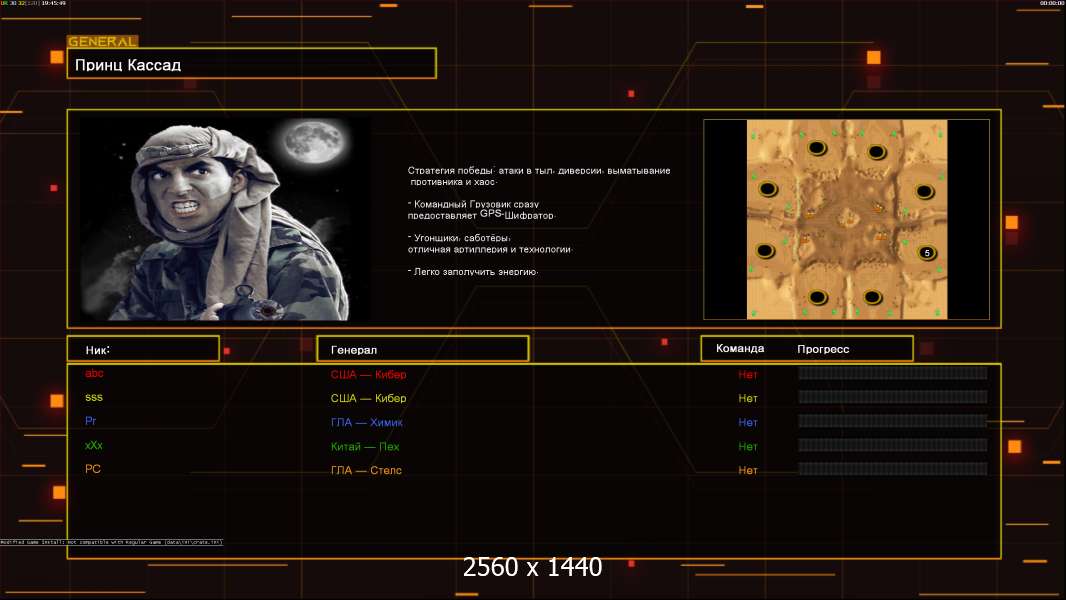Select player "abc" in the nickname list
This screenshot has width=1066, height=600.
coord(95,374)
